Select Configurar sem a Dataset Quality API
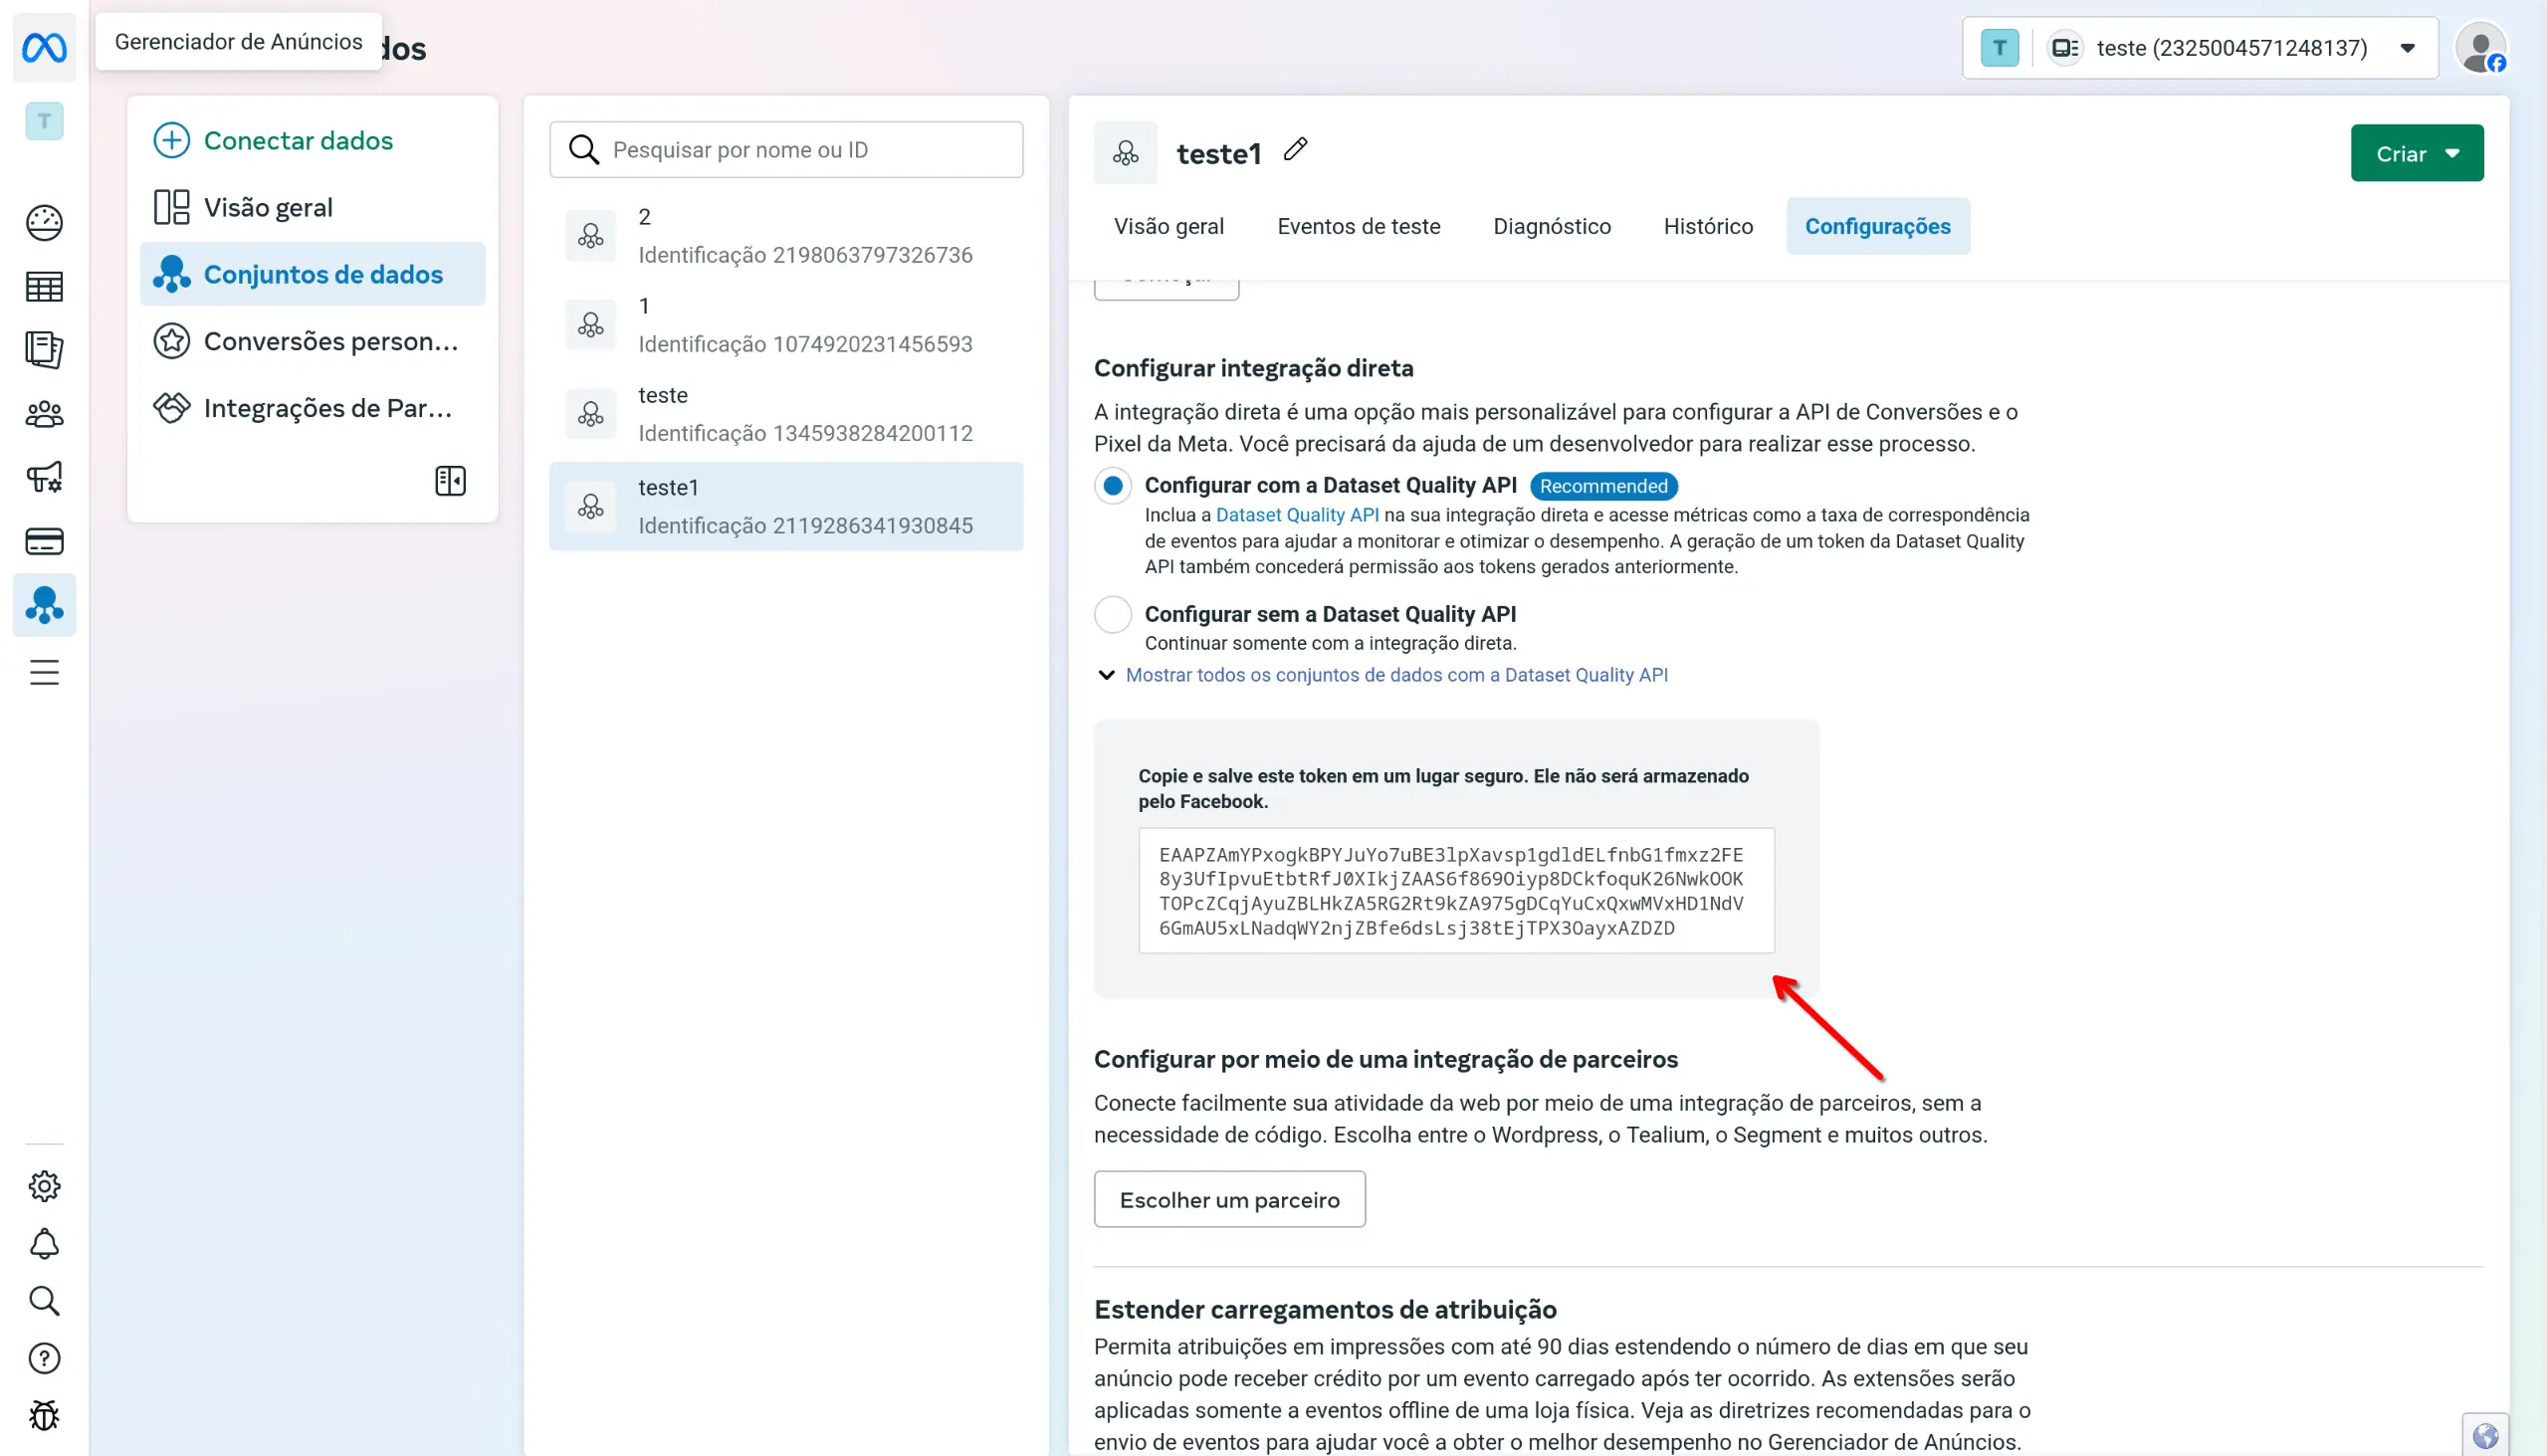Screen dimensions: 2547x1456 click(1112, 614)
